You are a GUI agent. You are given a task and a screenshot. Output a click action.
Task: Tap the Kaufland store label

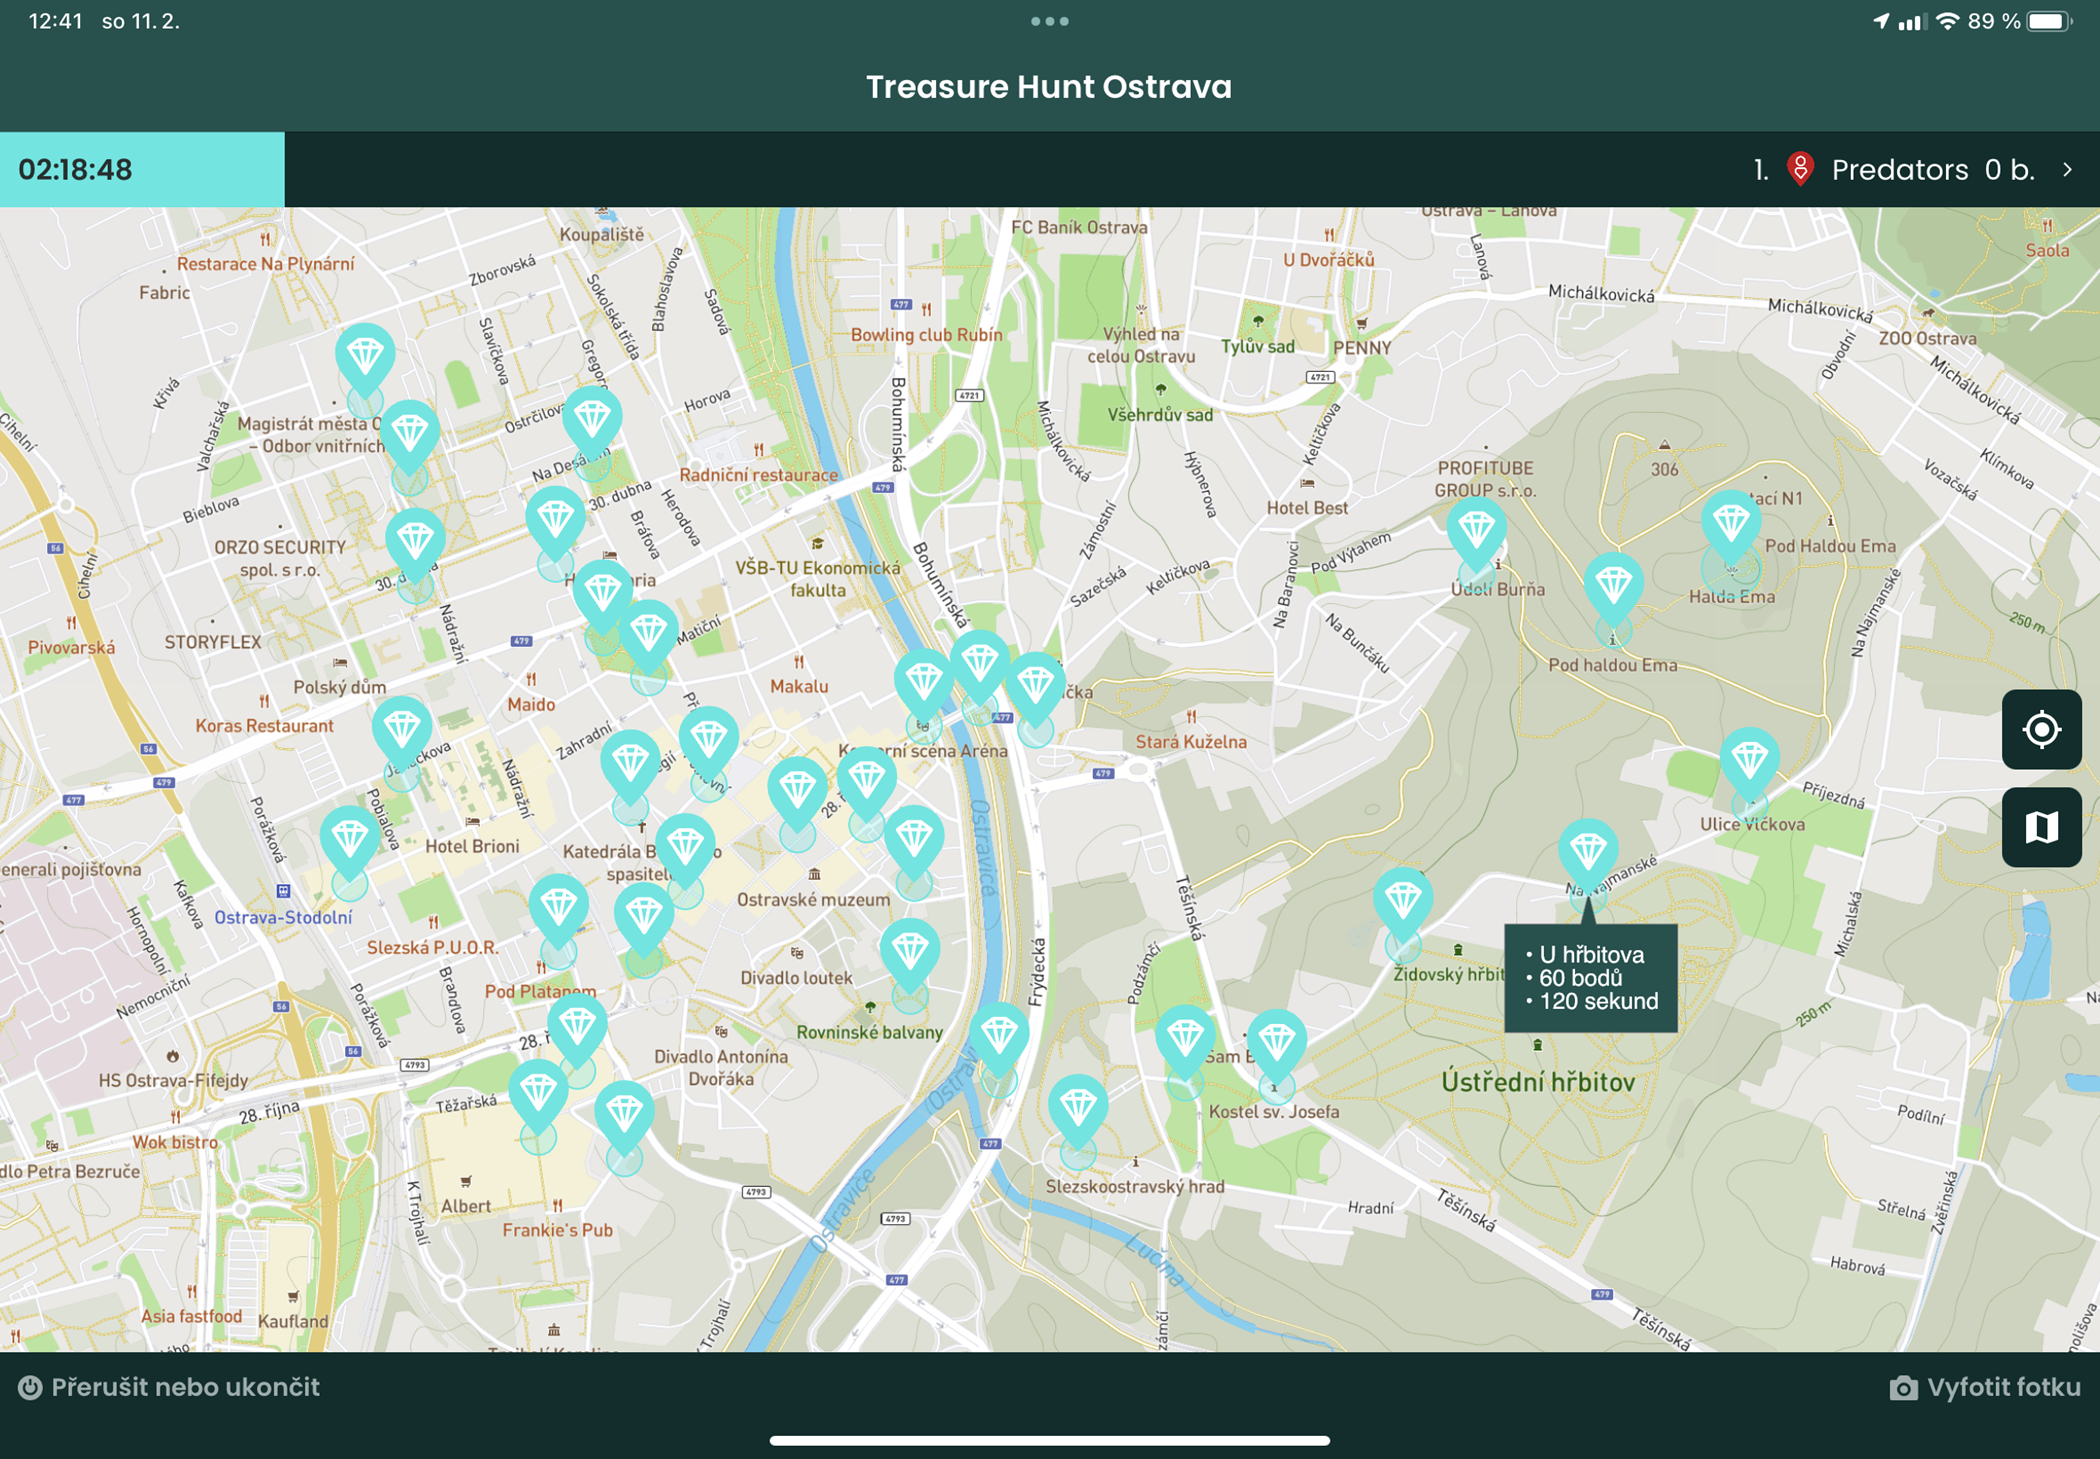tap(293, 1321)
